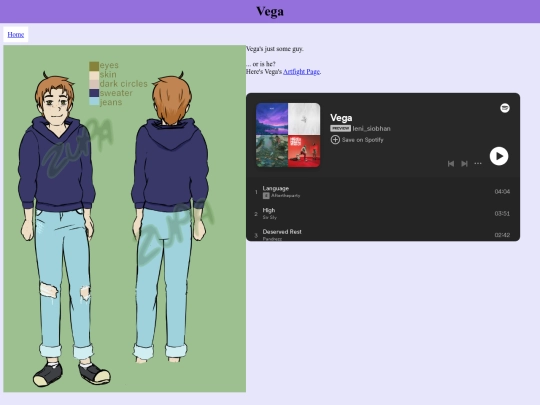Play the Vega playlist
This screenshot has width=540, height=405.
tap(499, 156)
